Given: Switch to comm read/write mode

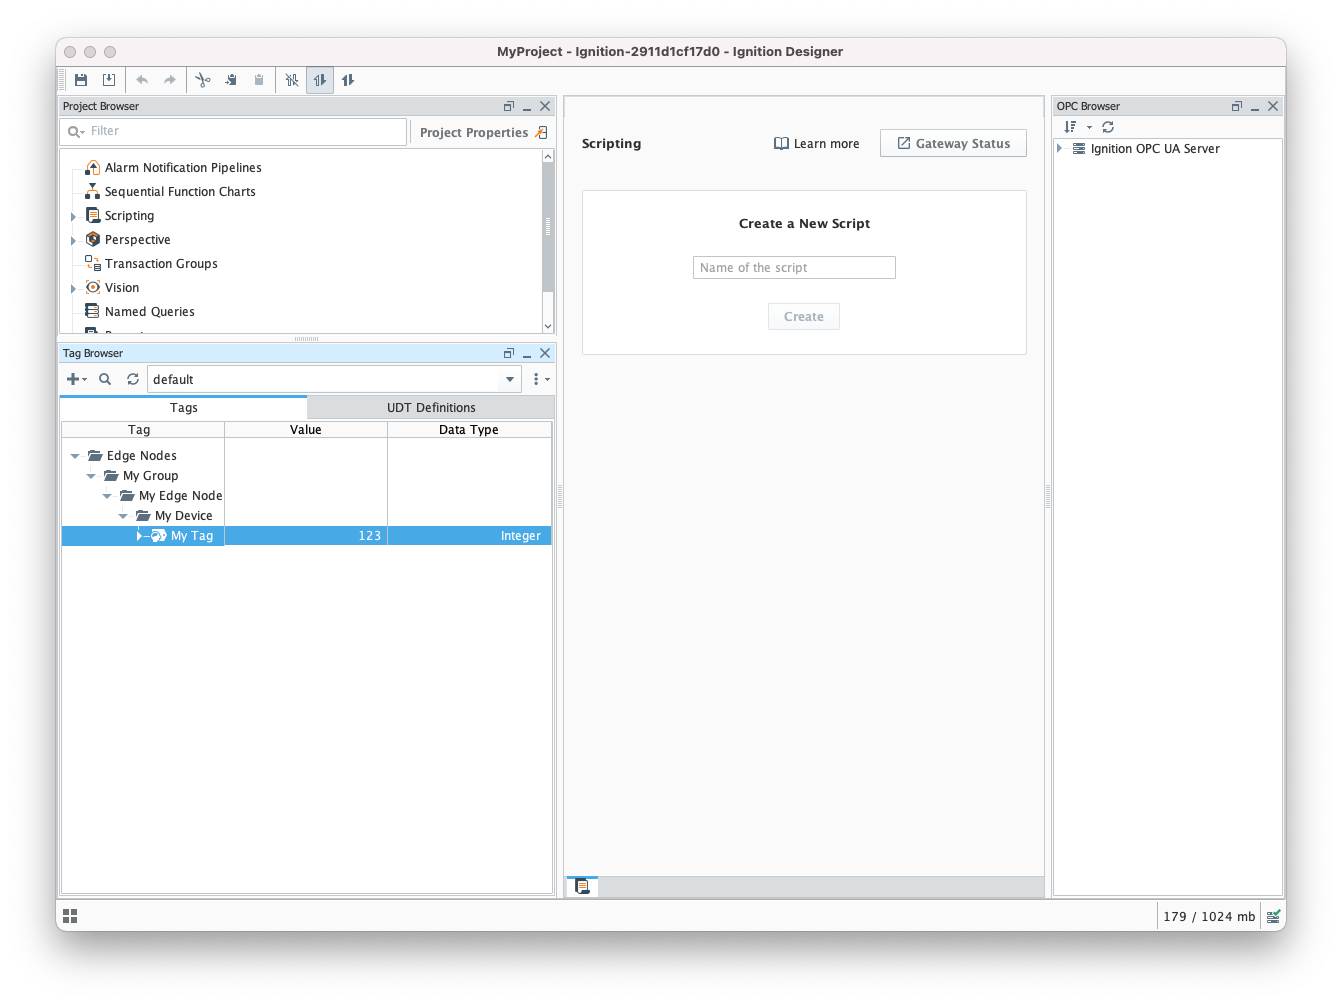Looking at the screenshot, I should click(348, 80).
